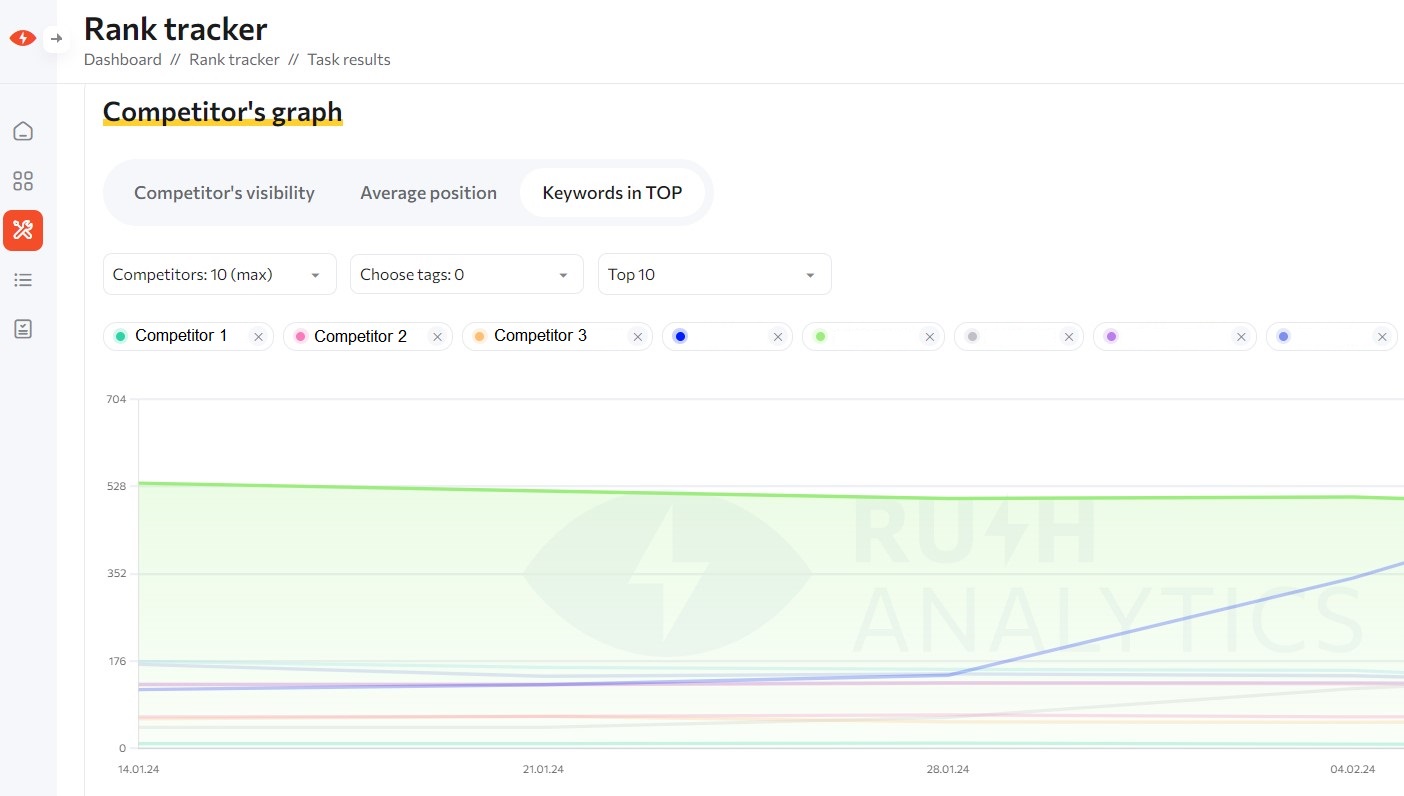Remove the purple dot competitor chip

[1241, 337]
